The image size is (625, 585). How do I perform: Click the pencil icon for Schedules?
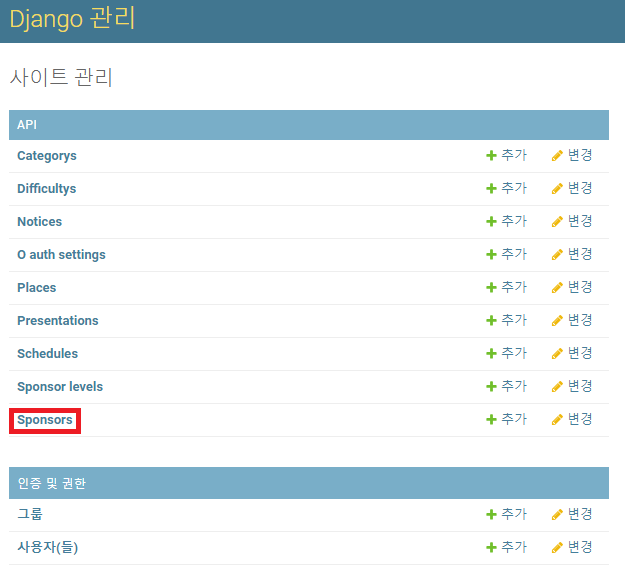557,354
